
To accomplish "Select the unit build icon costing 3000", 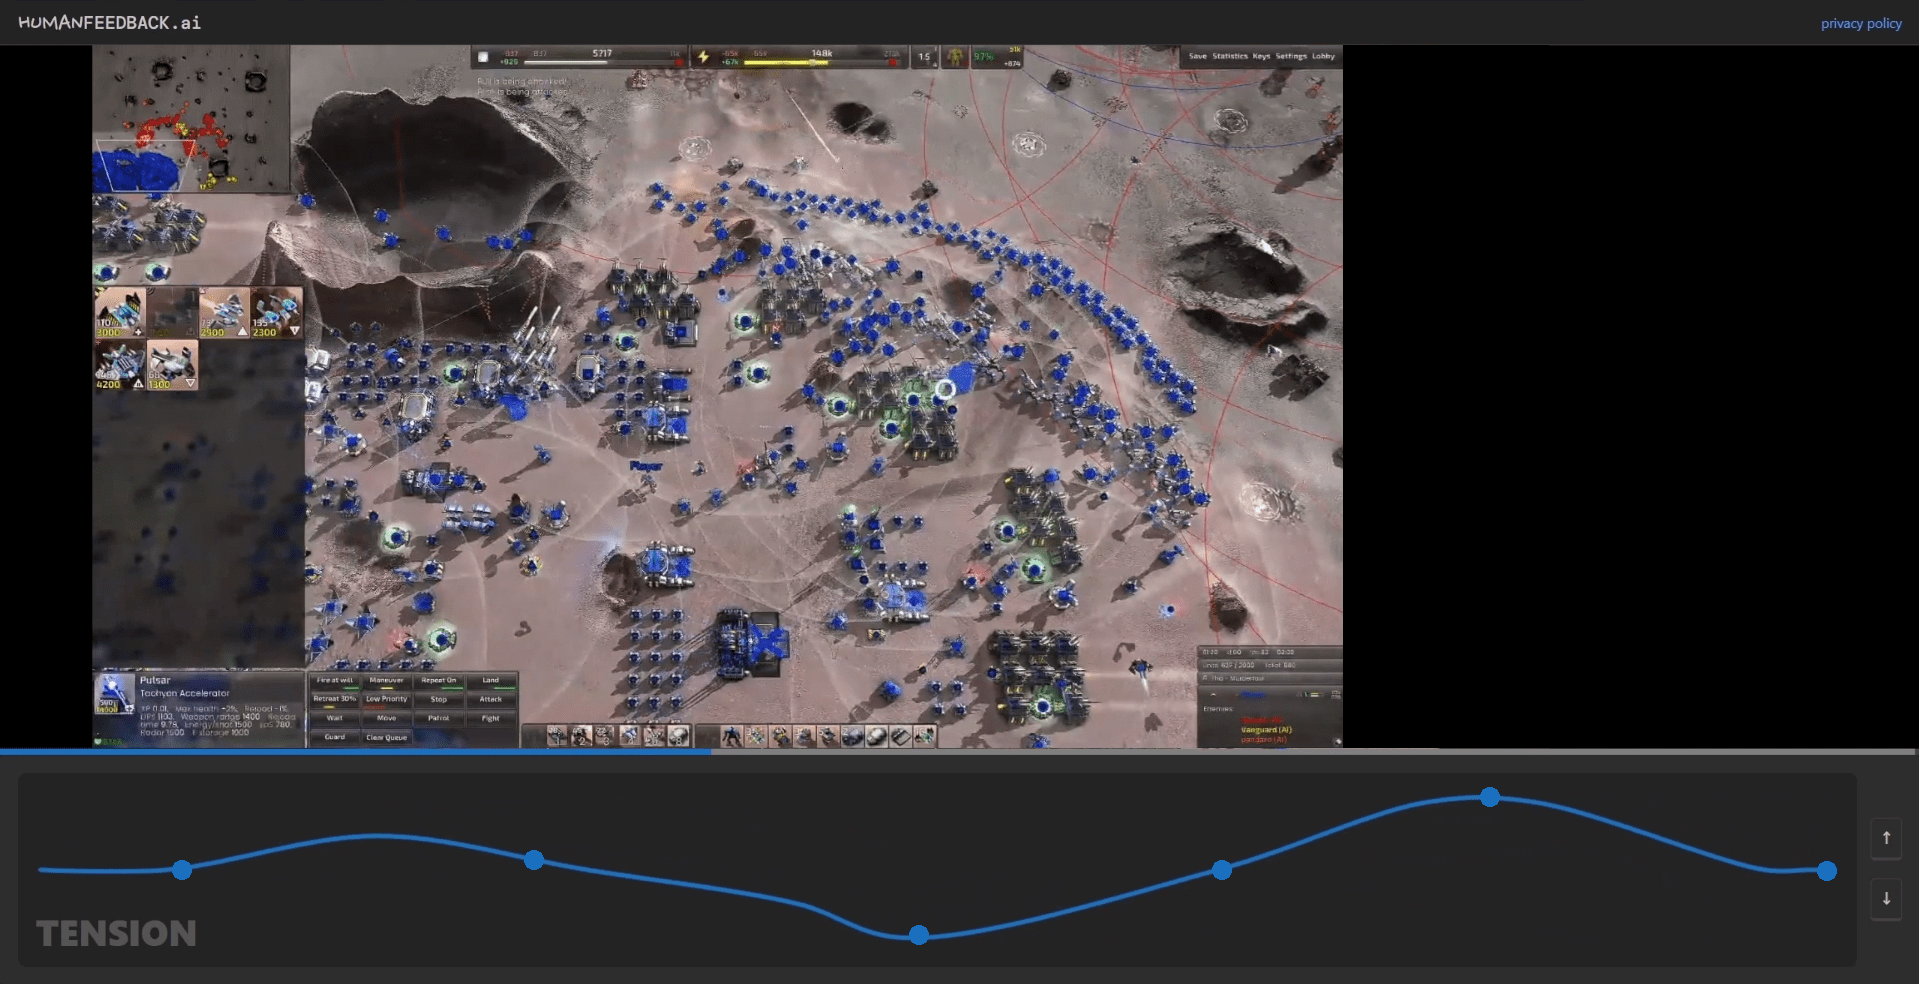I will pos(120,312).
